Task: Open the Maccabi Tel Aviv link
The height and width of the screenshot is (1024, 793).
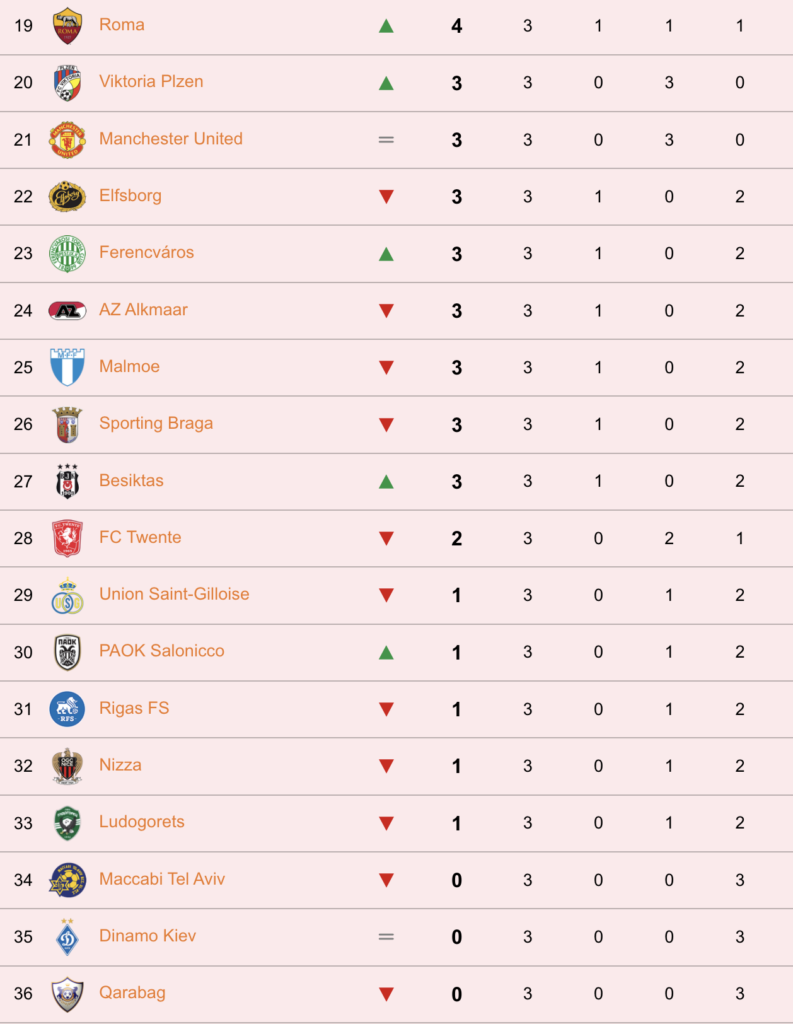Action: [162, 879]
